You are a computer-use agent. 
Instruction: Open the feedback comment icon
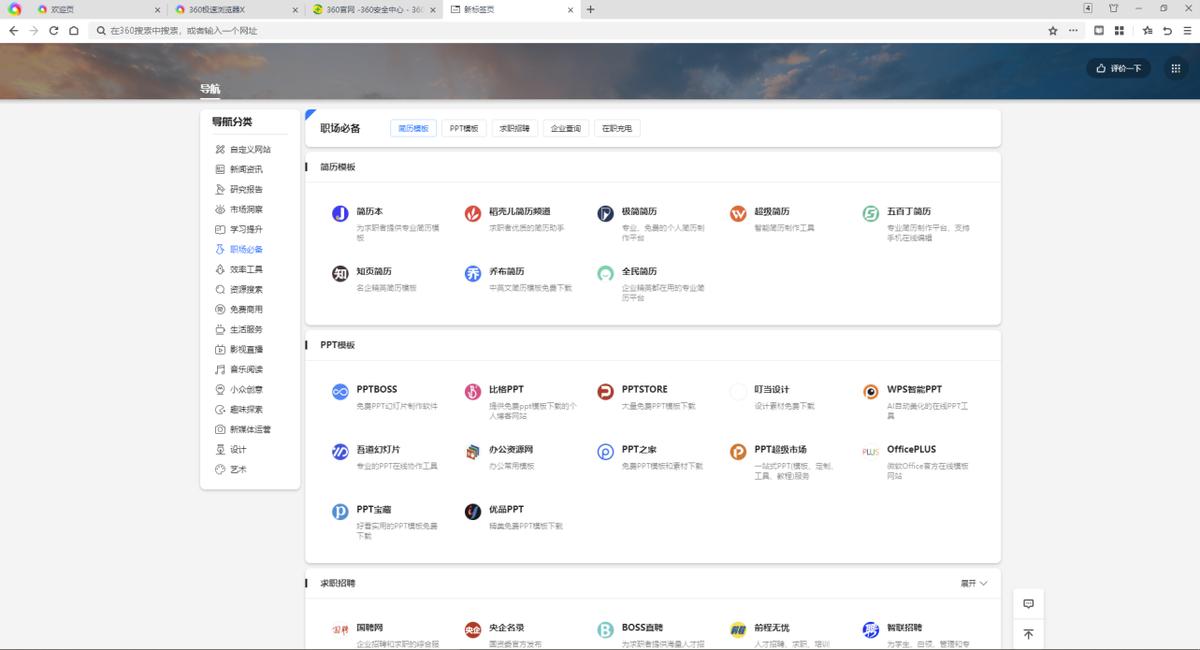click(1028, 603)
